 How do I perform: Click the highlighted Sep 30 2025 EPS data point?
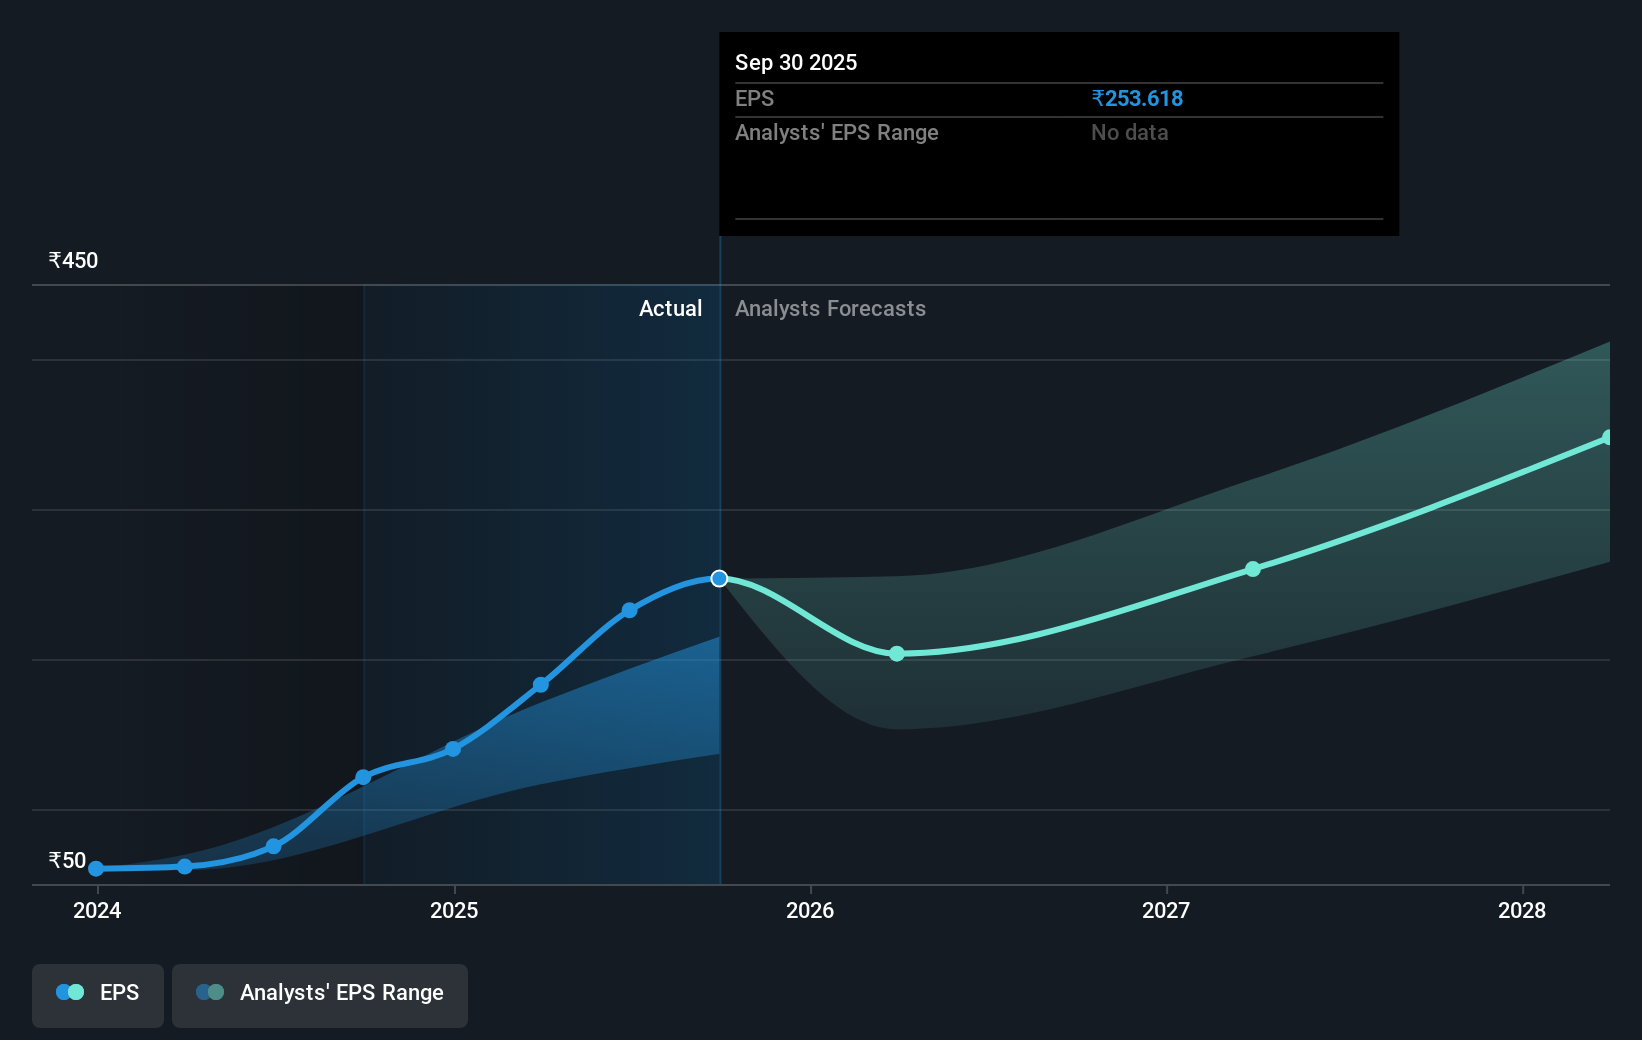(719, 578)
